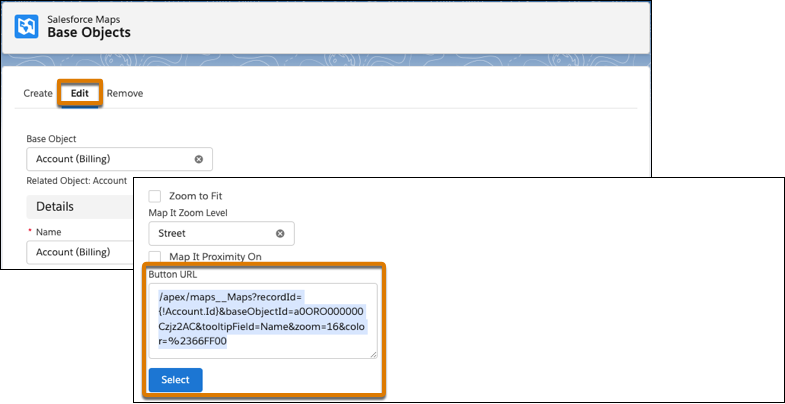
Task: Click the Map It Zoom Level label
Action: pyautogui.click(x=188, y=213)
